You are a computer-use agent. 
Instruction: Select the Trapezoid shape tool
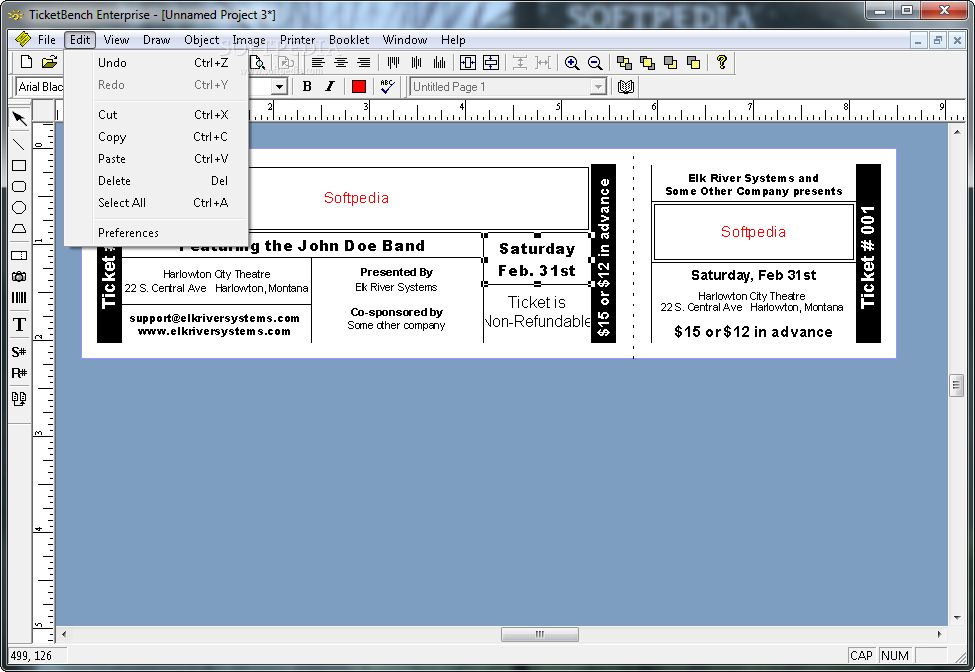coord(19,229)
